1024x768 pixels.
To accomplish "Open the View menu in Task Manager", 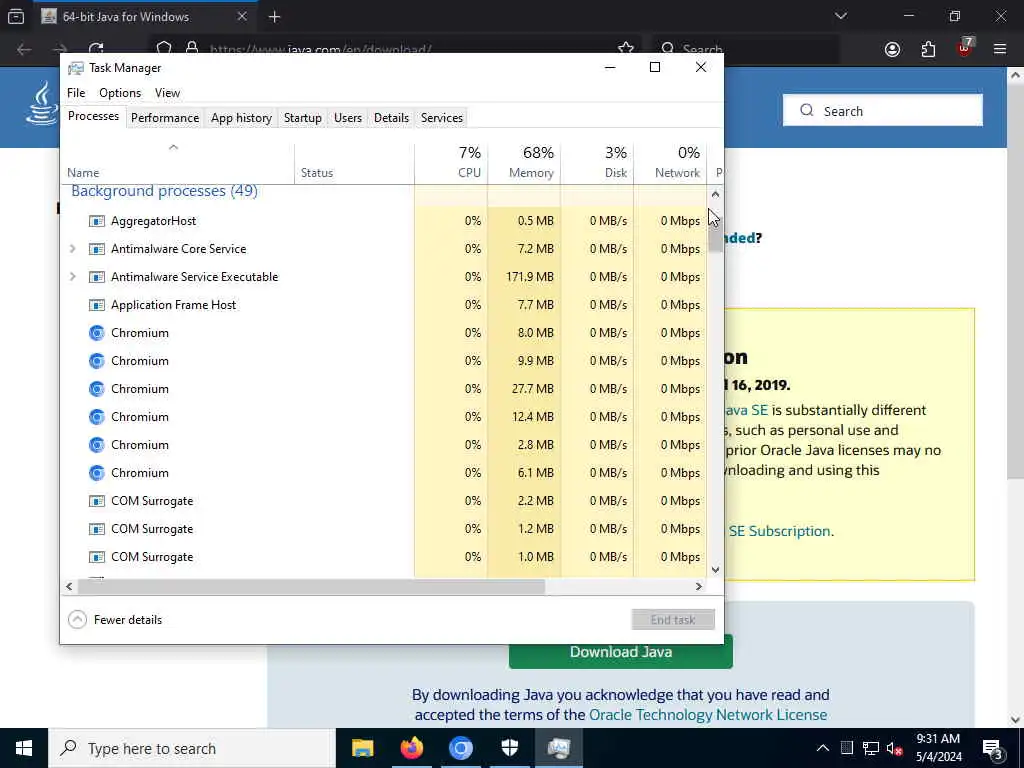I will coord(167,93).
